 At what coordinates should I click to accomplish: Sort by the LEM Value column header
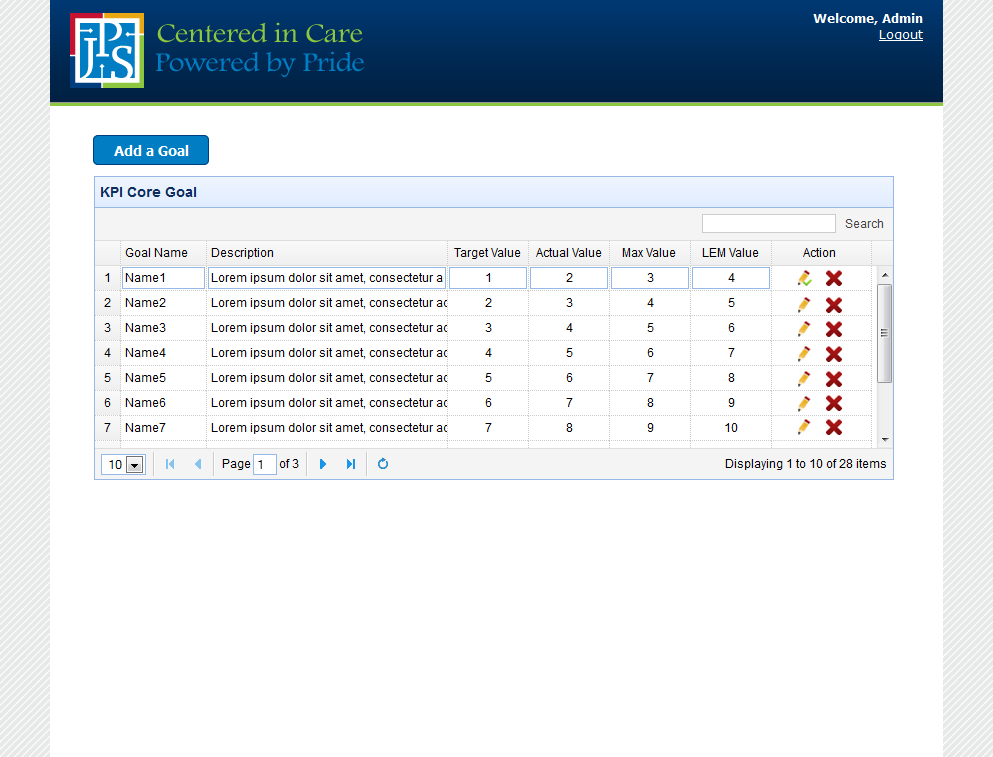(x=731, y=253)
